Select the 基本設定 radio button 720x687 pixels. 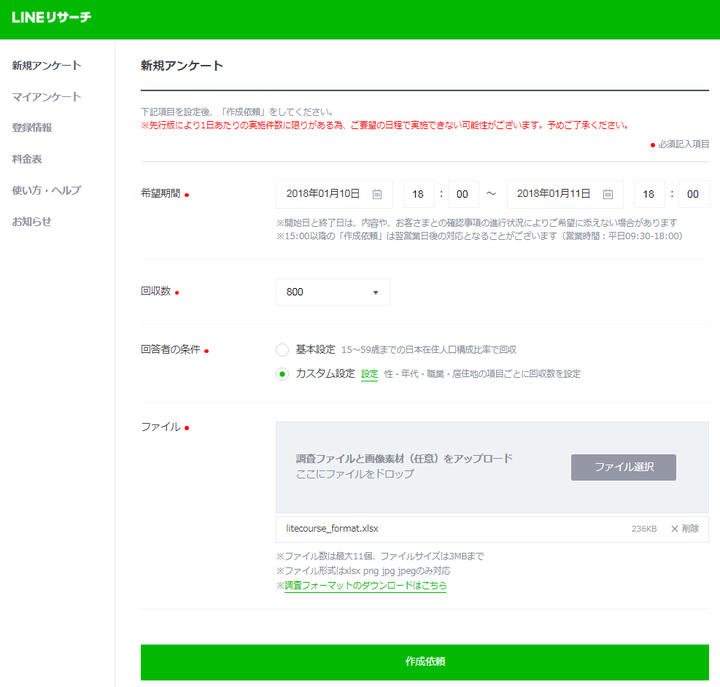(x=283, y=350)
